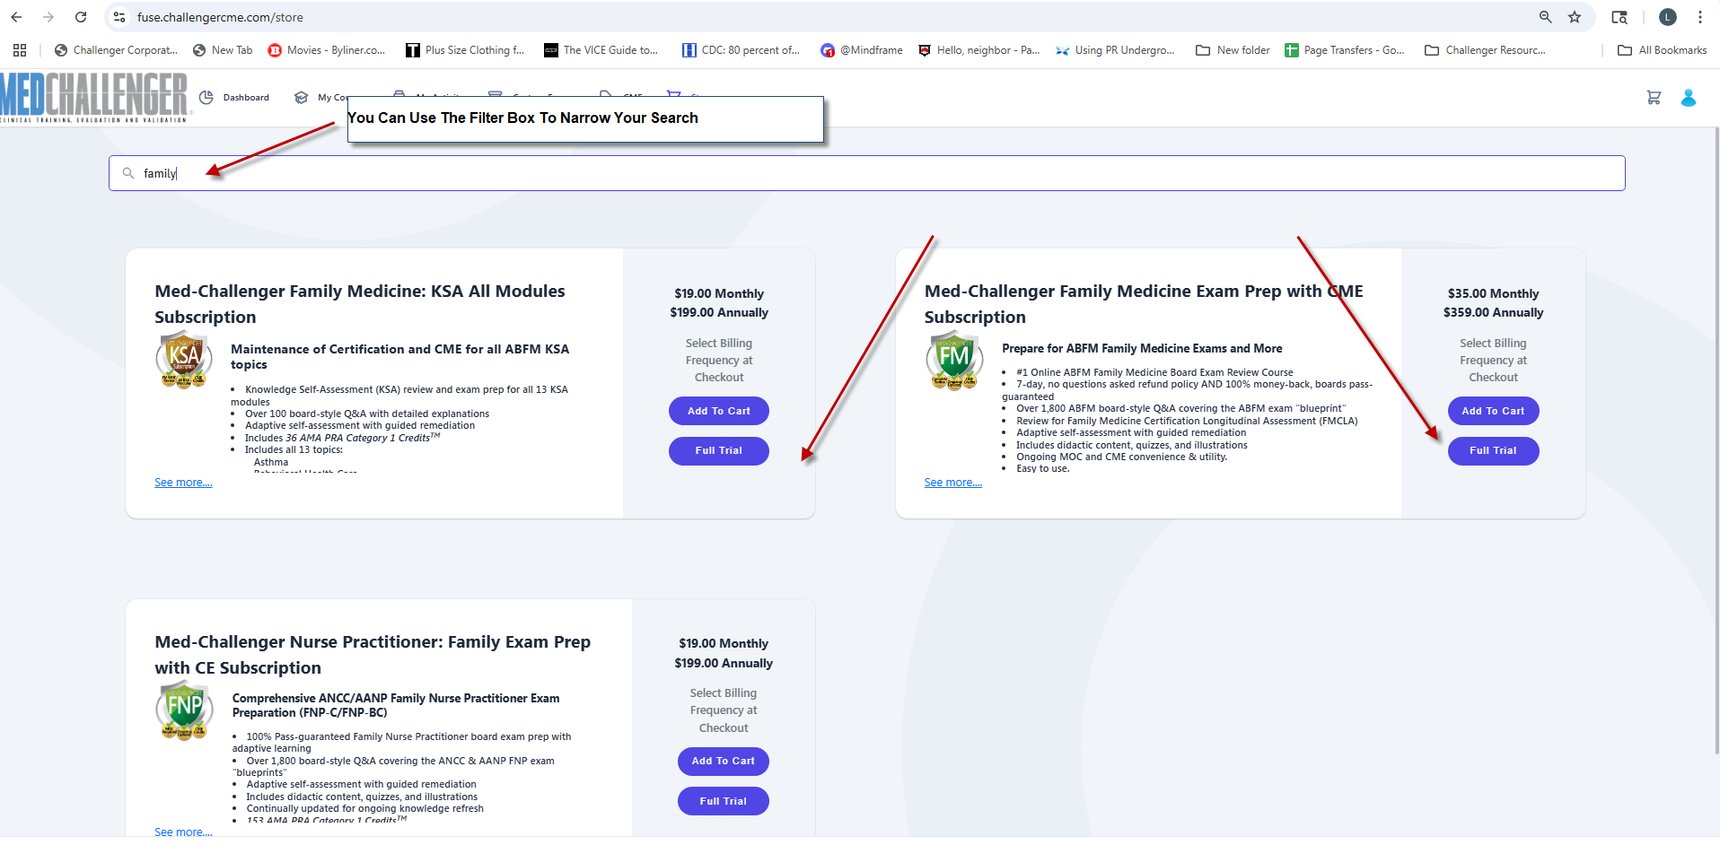This screenshot has width=1720, height=845.
Task: Click the filter search box containing family
Action: click(866, 173)
